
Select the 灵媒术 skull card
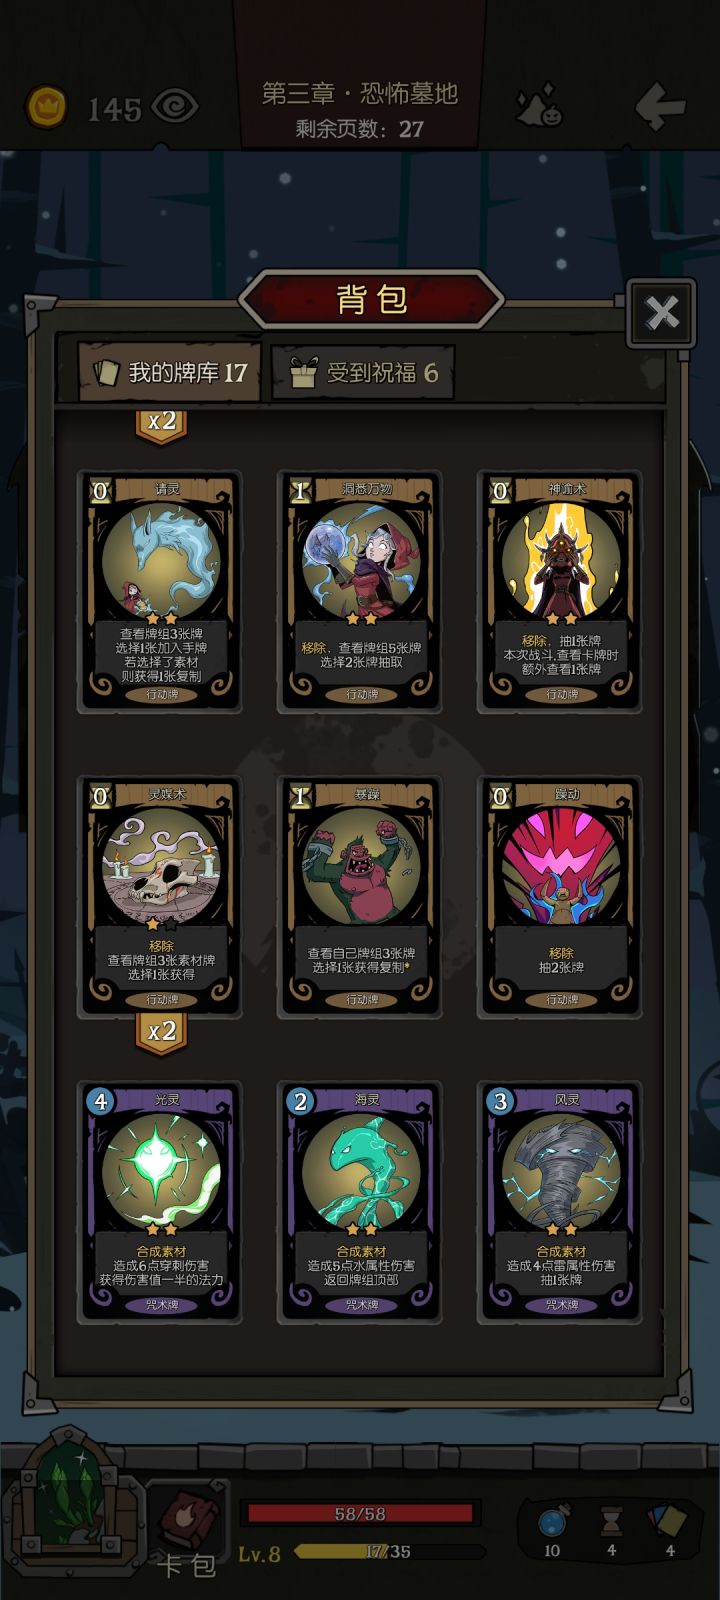160,897
